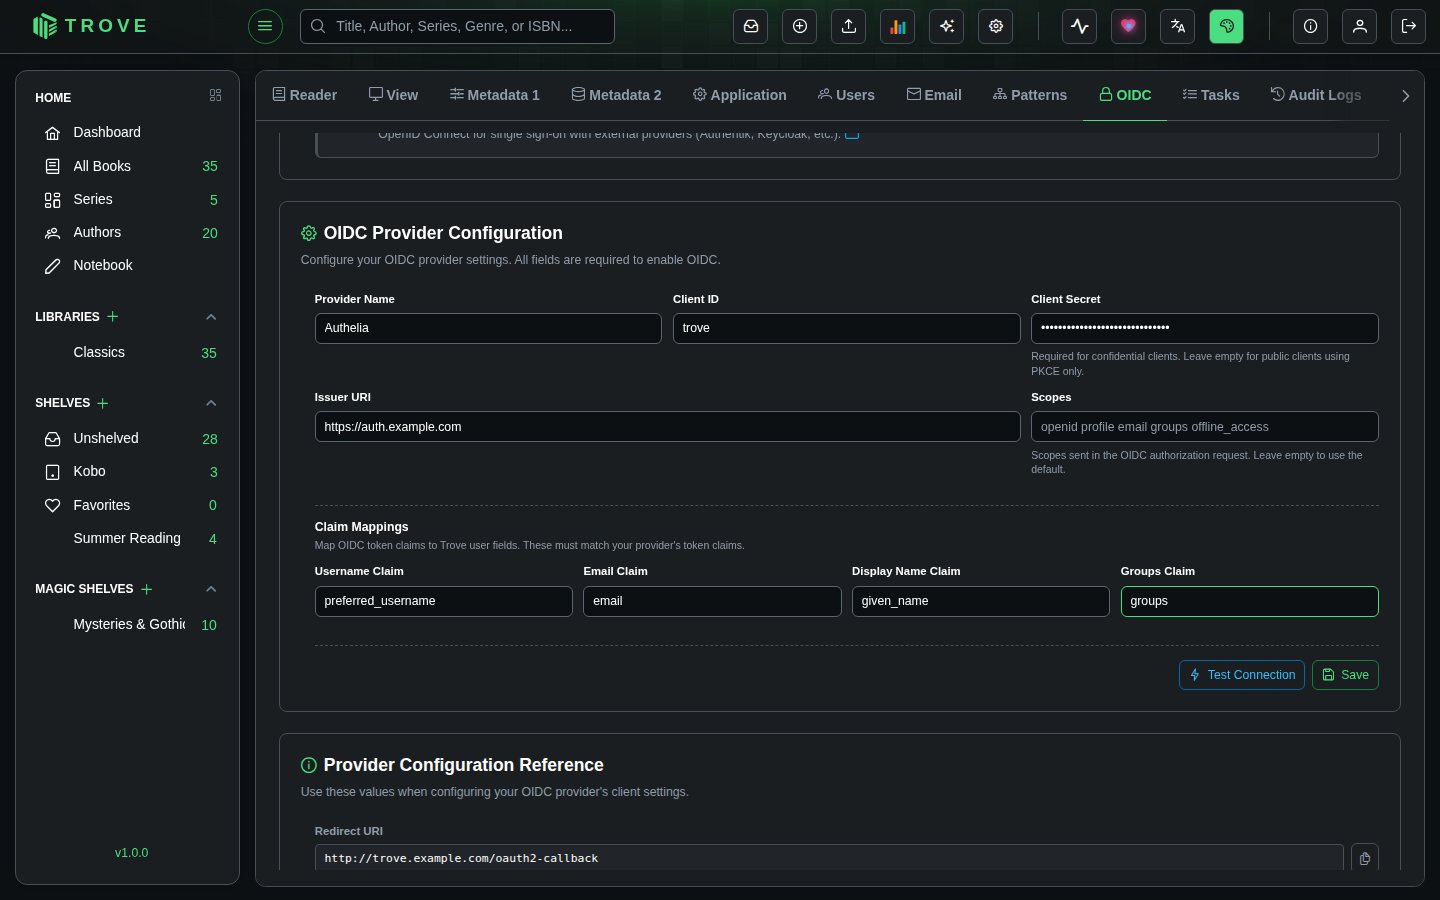
Task: Click the Provider Name field
Action: [488, 328]
